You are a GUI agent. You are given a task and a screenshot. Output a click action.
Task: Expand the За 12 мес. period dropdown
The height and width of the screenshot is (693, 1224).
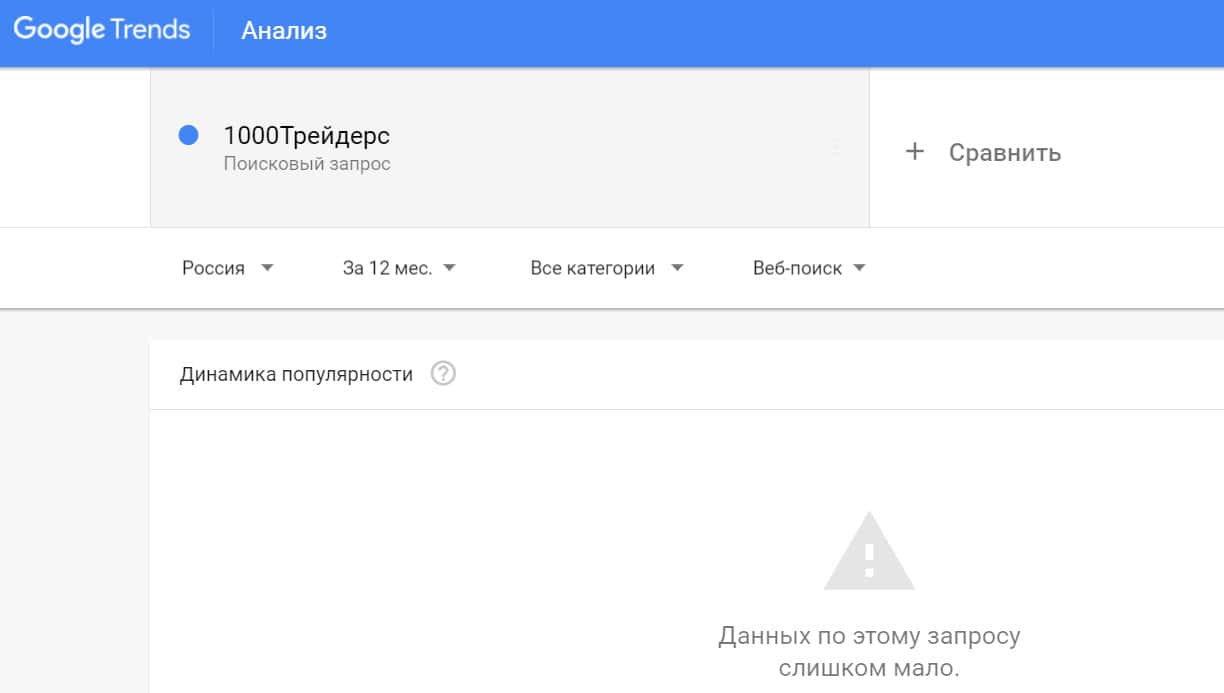[x=387, y=268]
